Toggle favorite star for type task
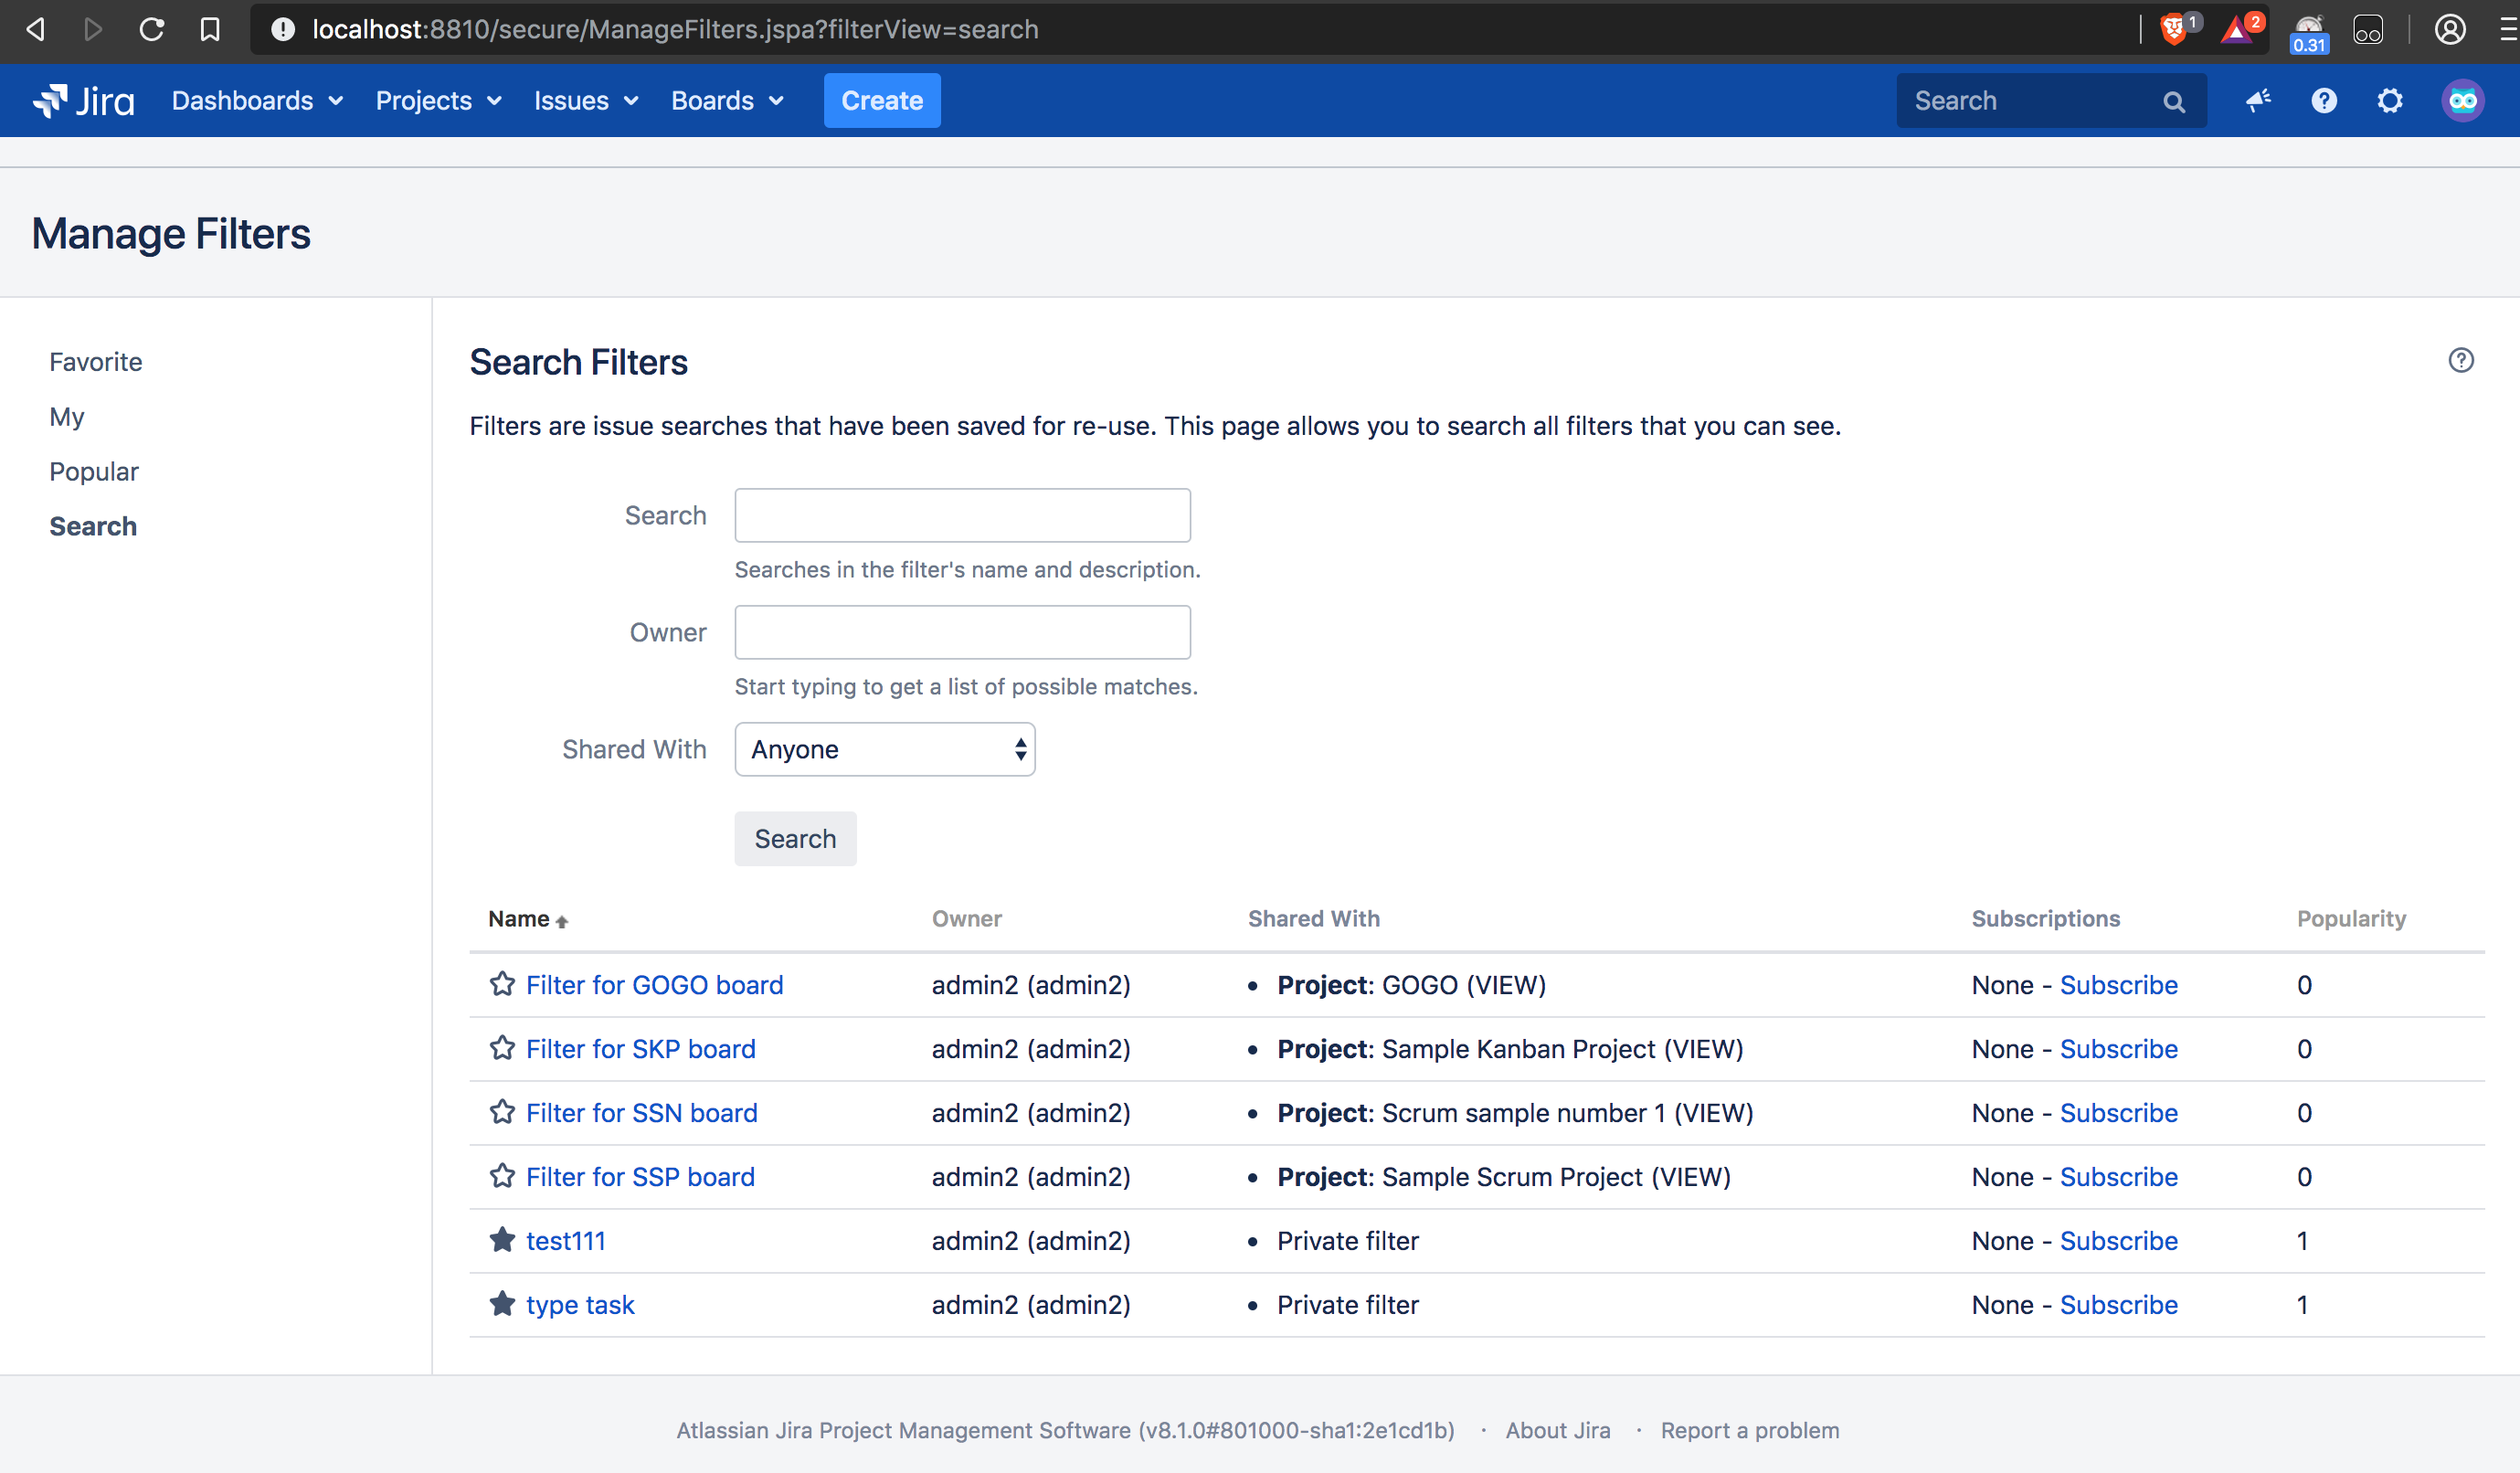Image resolution: width=2520 pixels, height=1473 pixels. 502,1304
